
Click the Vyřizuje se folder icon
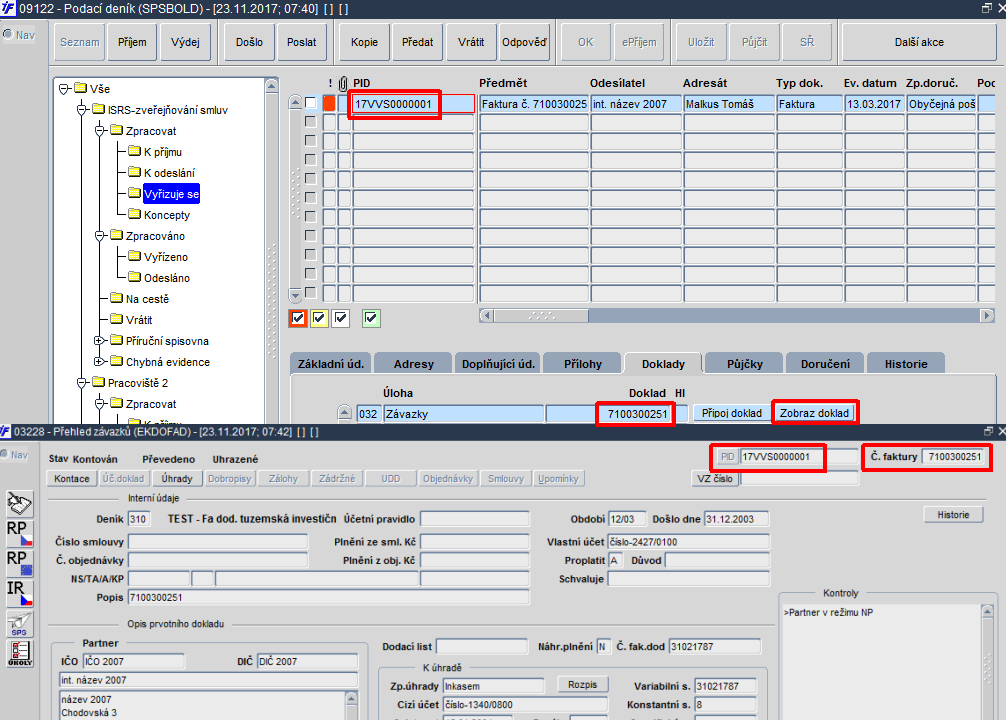[134, 193]
